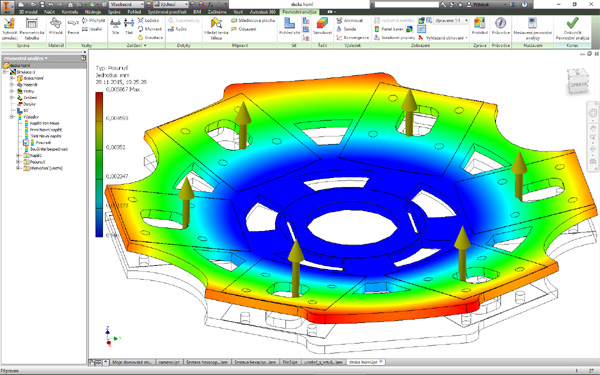
Task: Toggle the Posunutí result checkbox
Action: pos(26,142)
